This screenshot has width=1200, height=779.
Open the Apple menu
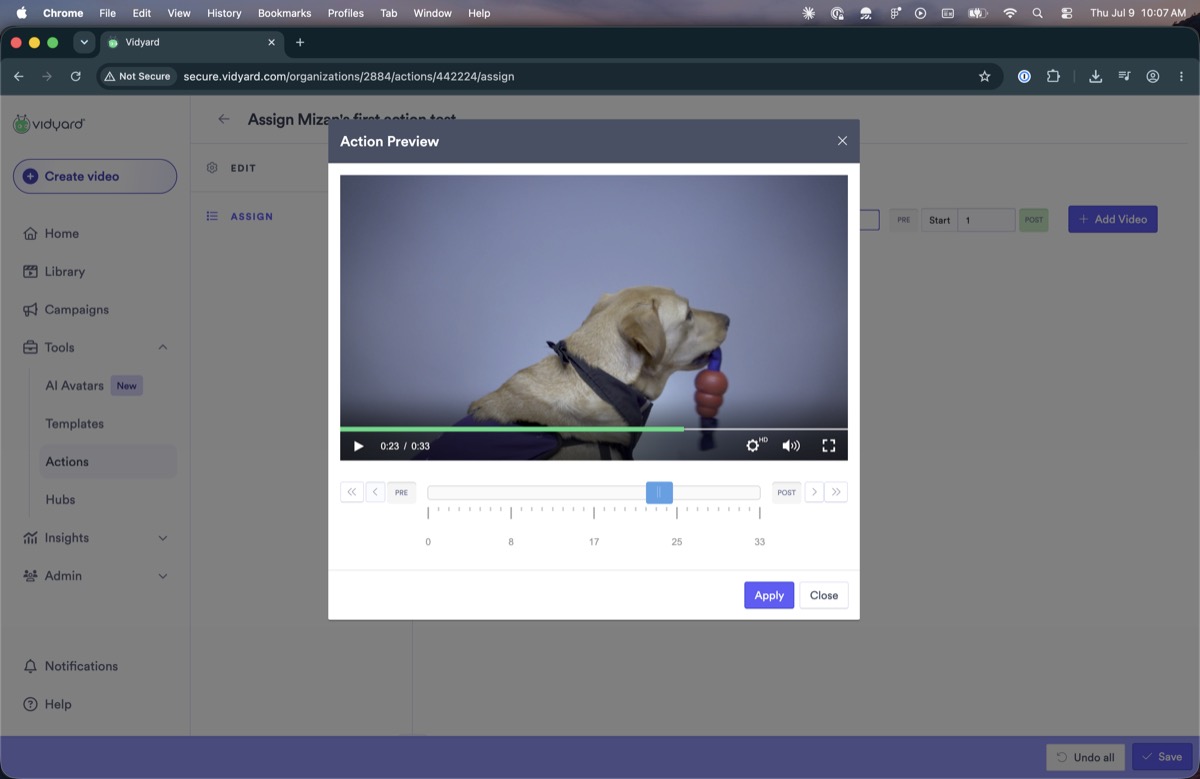tap(21, 13)
